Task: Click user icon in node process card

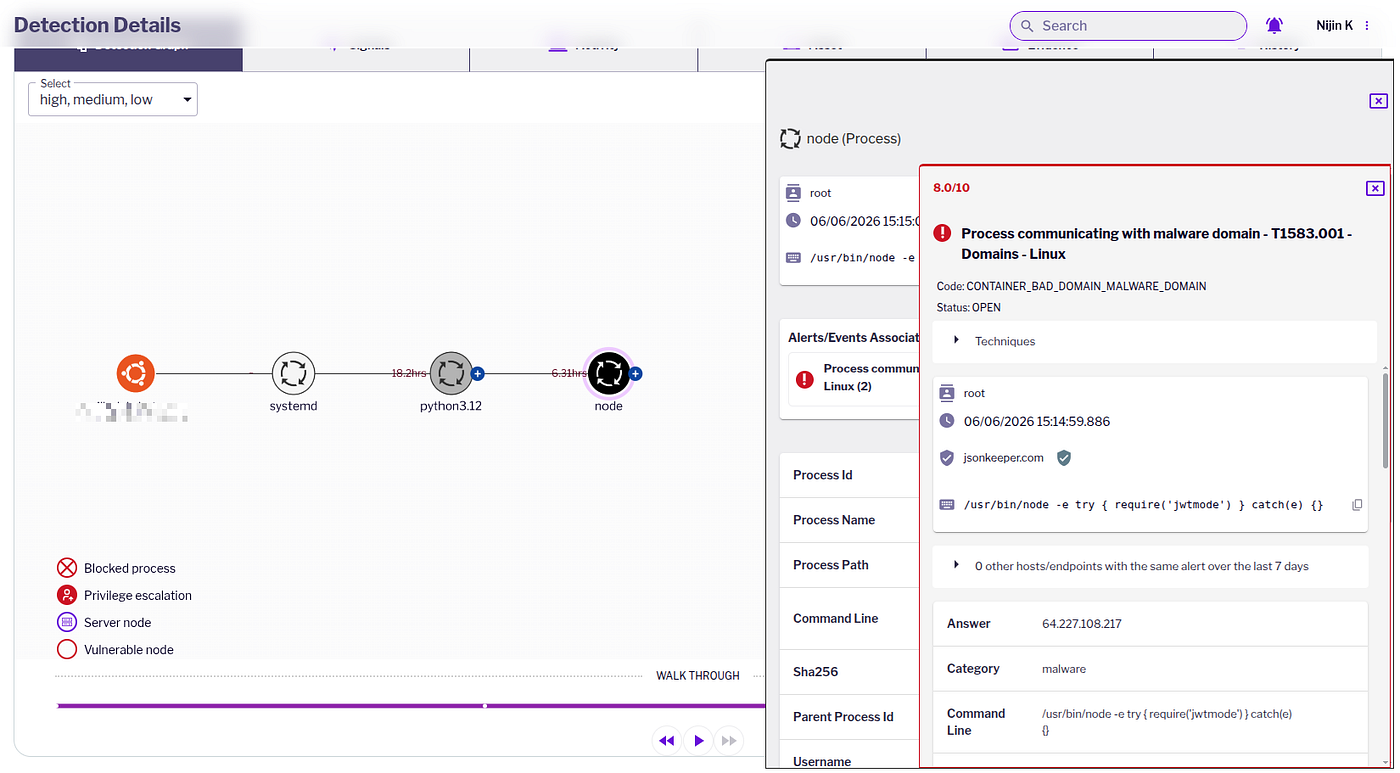Action: coord(793,193)
